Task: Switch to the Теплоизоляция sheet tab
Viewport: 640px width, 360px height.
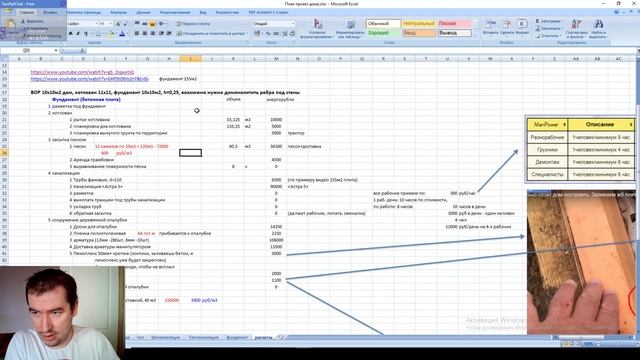Action: click(x=203, y=338)
